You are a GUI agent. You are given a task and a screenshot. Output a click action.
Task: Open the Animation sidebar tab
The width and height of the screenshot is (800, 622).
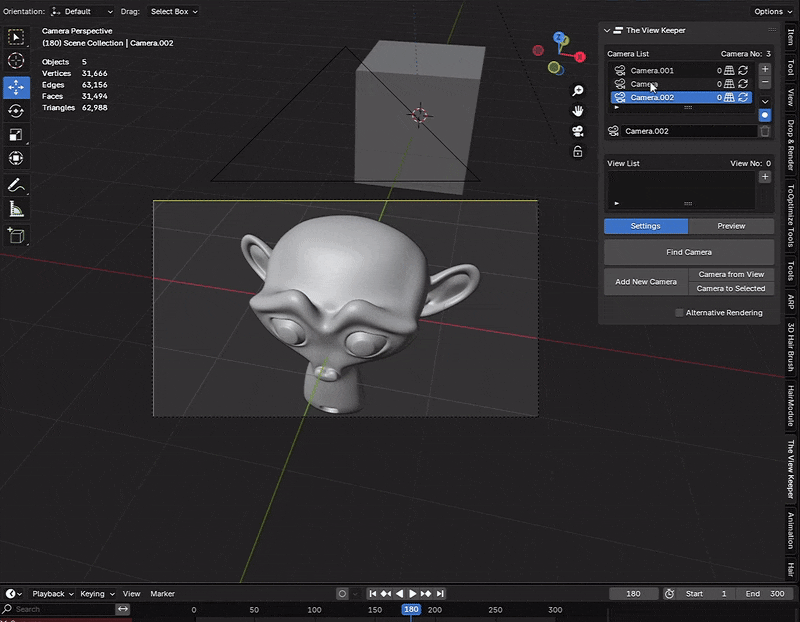pyautogui.click(x=791, y=530)
